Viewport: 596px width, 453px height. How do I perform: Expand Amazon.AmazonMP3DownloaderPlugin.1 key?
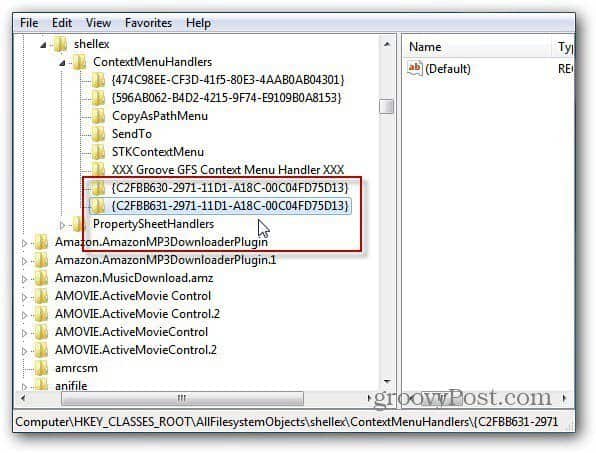click(x=24, y=261)
